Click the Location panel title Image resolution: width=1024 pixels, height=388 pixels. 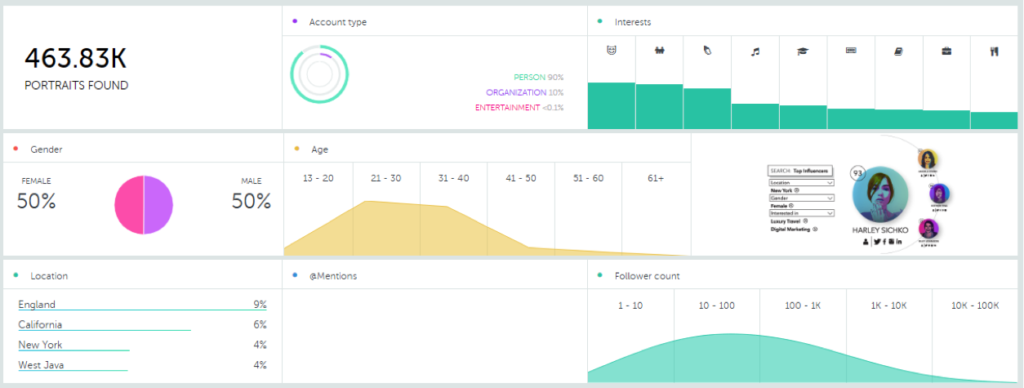(x=49, y=276)
